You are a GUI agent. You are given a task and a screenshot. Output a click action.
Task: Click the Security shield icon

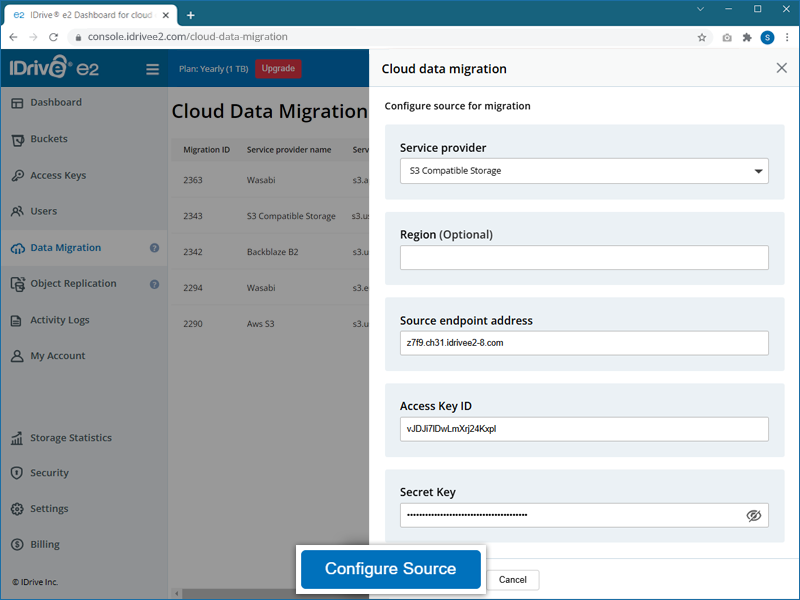(17, 473)
